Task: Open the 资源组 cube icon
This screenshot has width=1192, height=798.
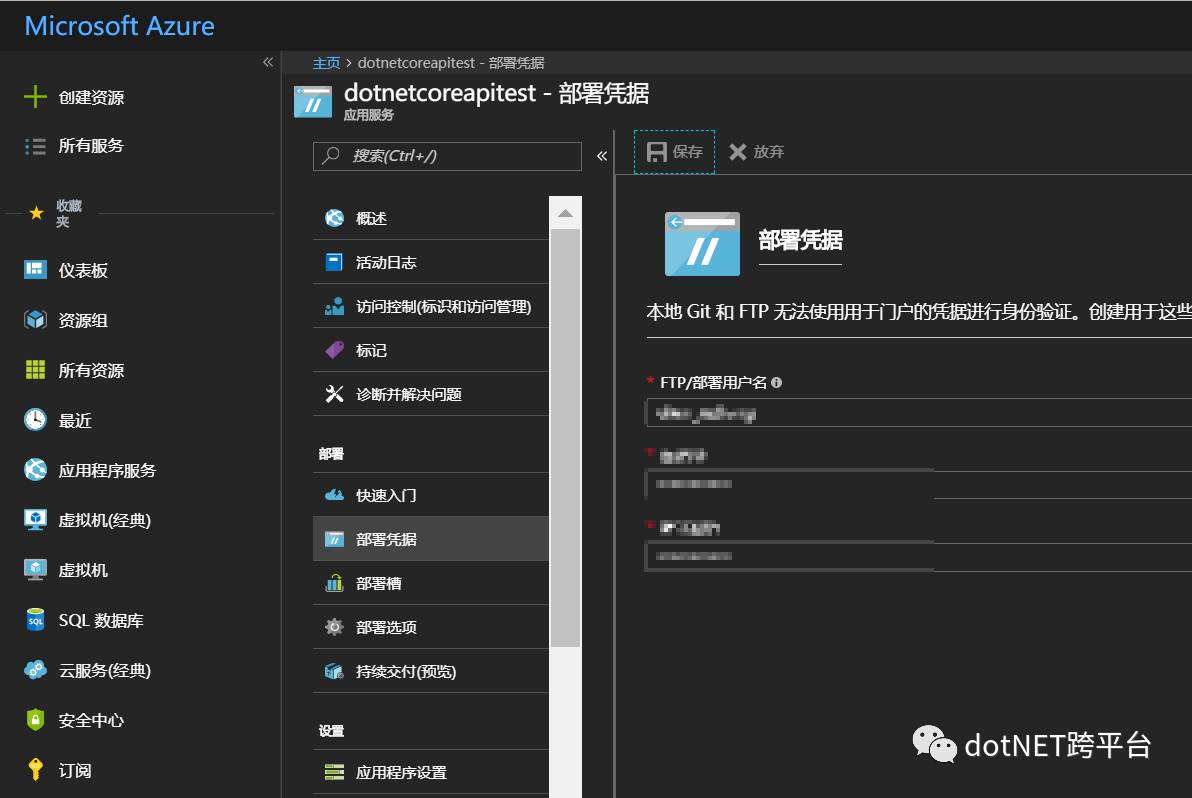Action: click(x=35, y=320)
